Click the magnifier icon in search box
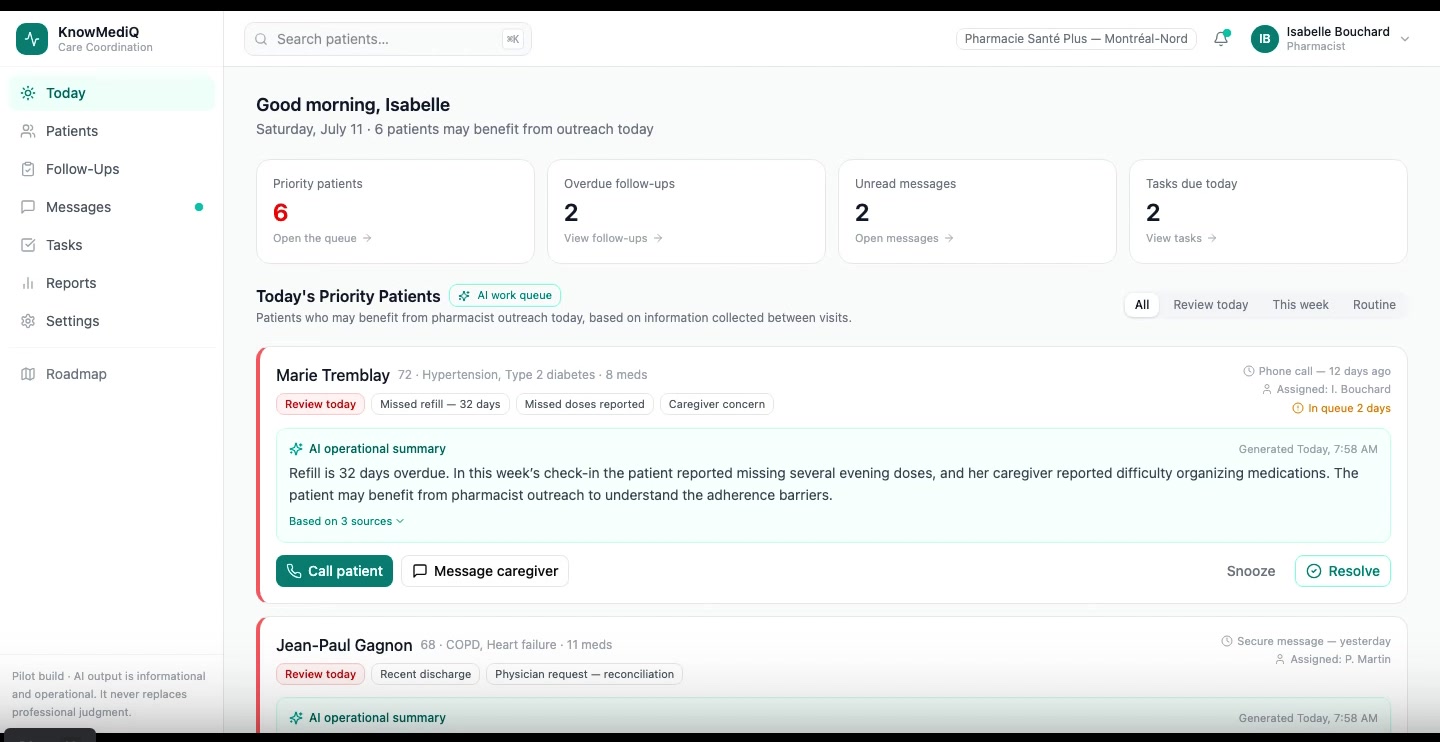The image size is (1440, 742). click(261, 39)
